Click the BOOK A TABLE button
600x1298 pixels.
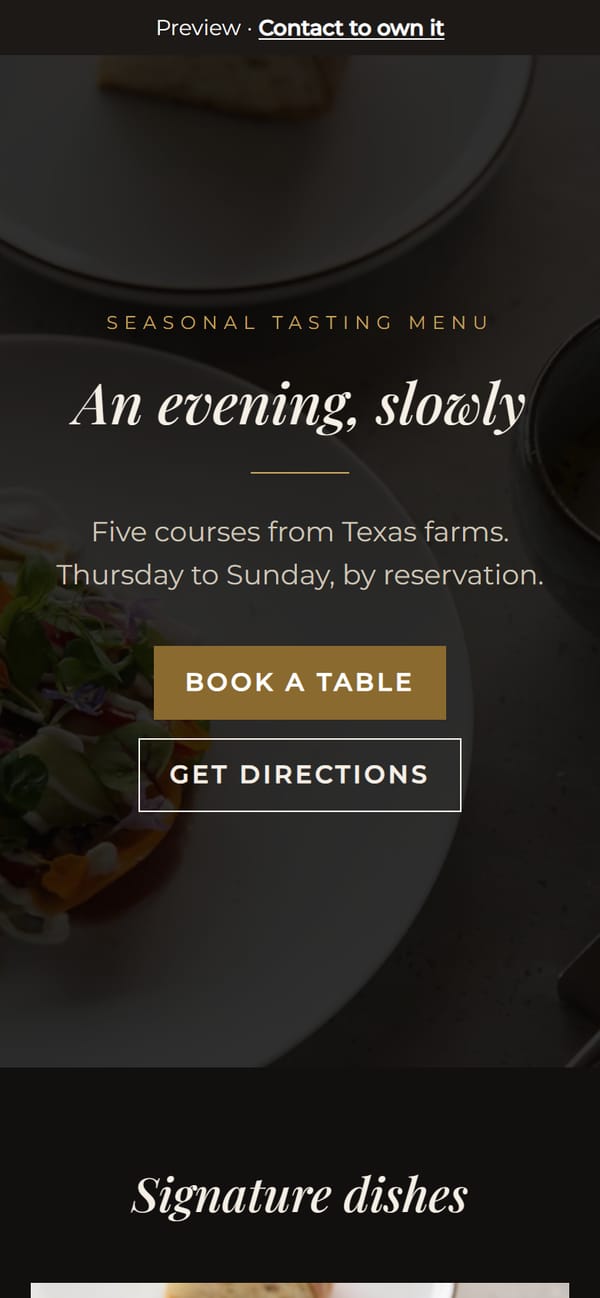300,682
